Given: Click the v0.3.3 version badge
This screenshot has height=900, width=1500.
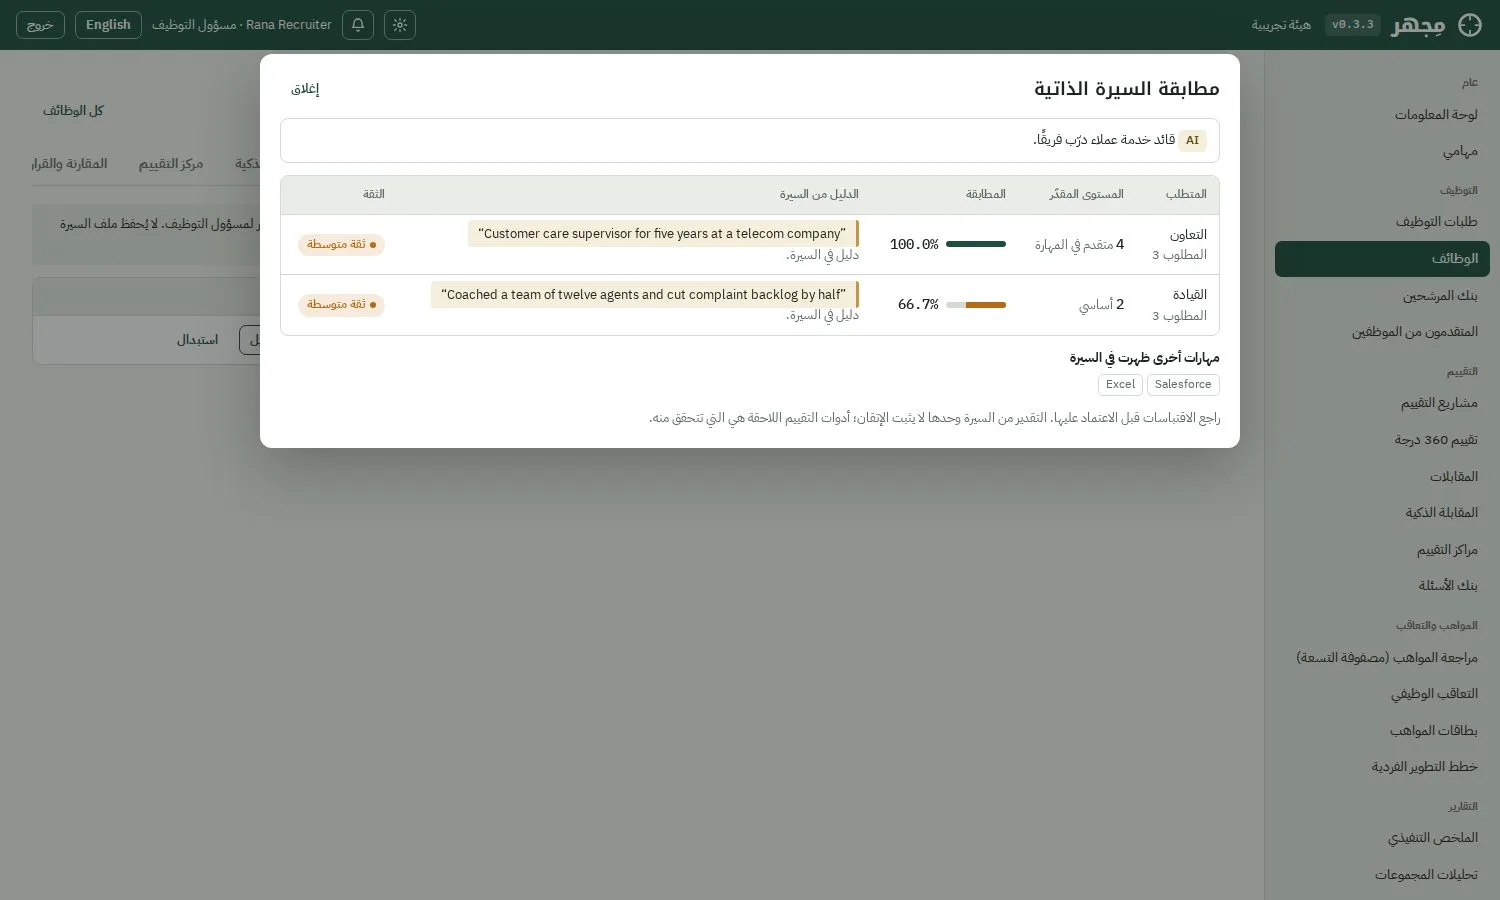Looking at the screenshot, I should coord(1353,25).
